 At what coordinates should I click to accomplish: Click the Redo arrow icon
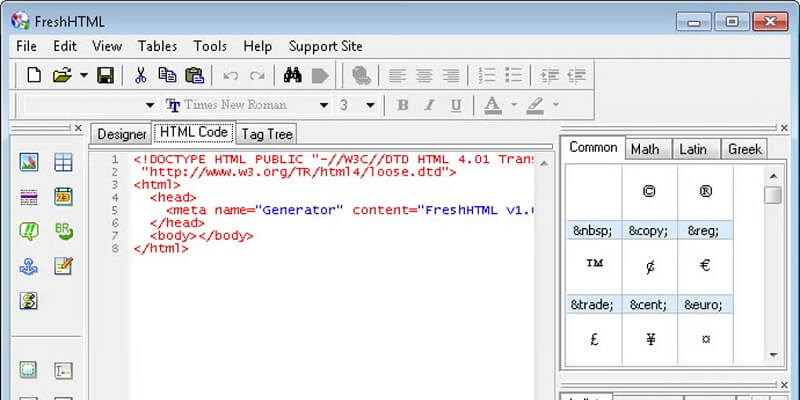click(x=257, y=76)
